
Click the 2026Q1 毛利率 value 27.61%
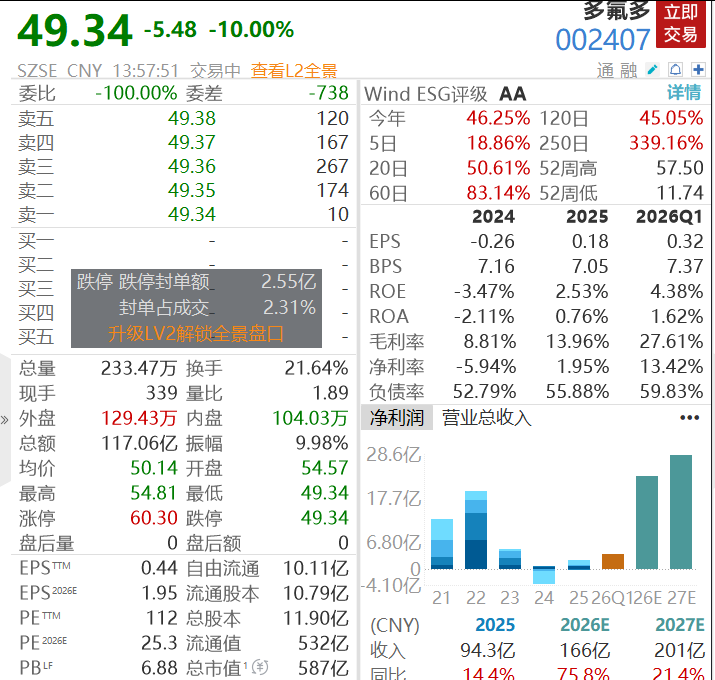671,341
